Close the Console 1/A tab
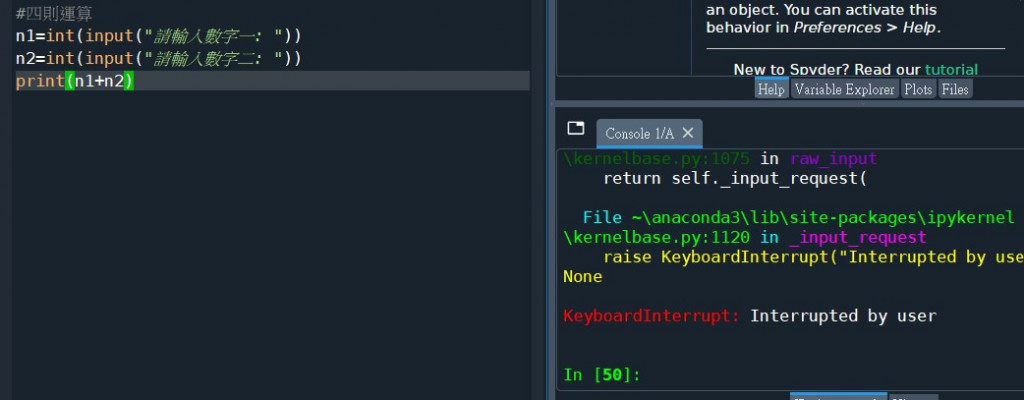1024x400 pixels. 689,134
